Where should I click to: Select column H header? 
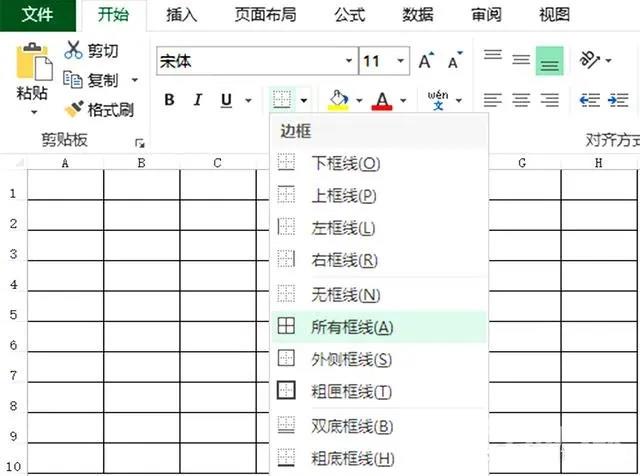coord(598,163)
